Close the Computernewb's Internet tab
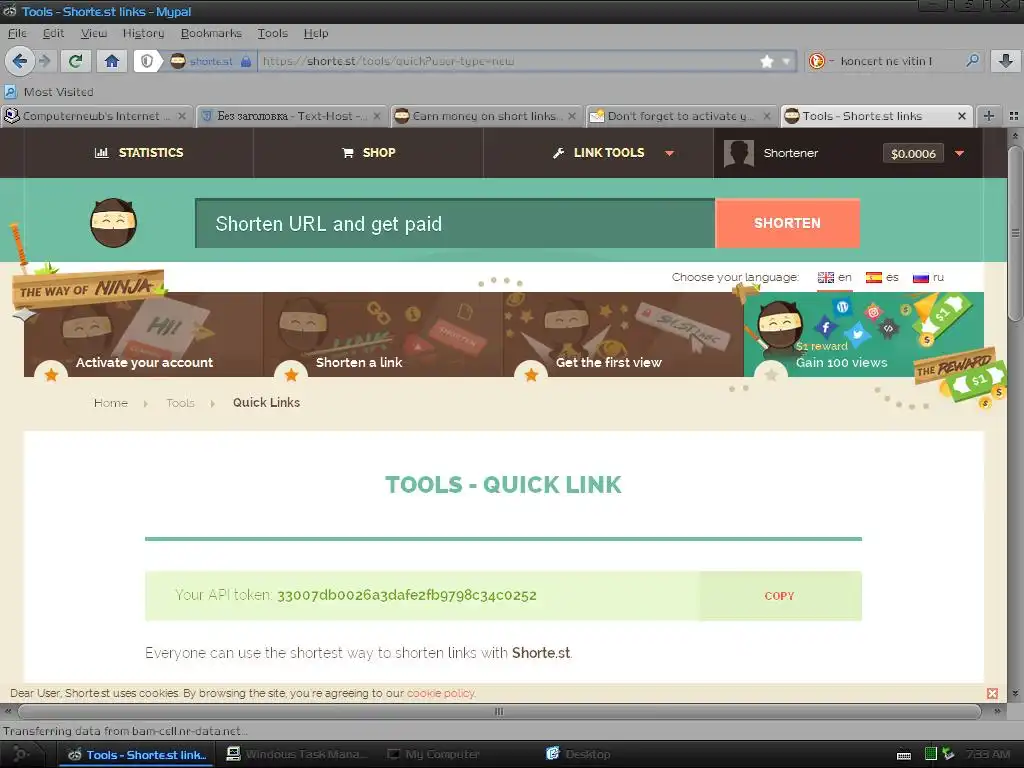This screenshot has height=768, width=1024. pos(182,116)
